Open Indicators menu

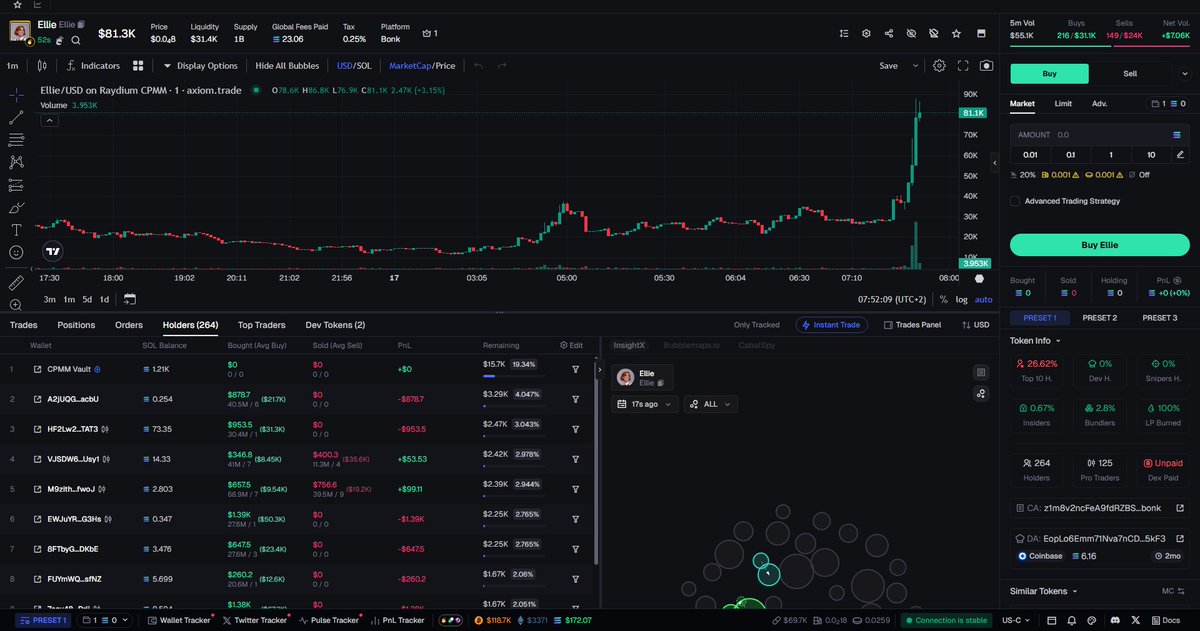tap(92, 66)
